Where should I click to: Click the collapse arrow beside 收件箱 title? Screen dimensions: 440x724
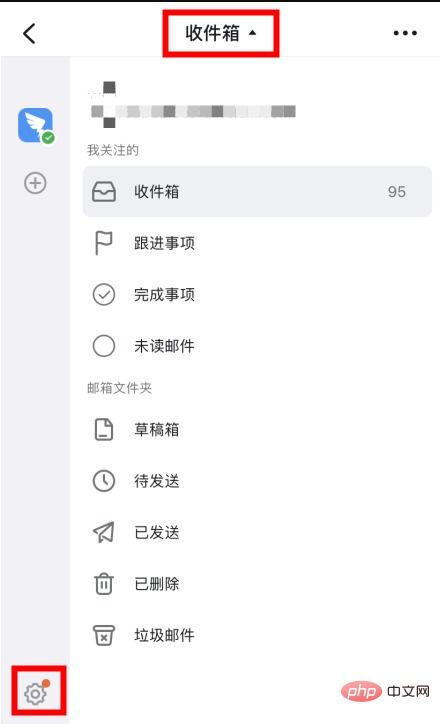coord(252,33)
